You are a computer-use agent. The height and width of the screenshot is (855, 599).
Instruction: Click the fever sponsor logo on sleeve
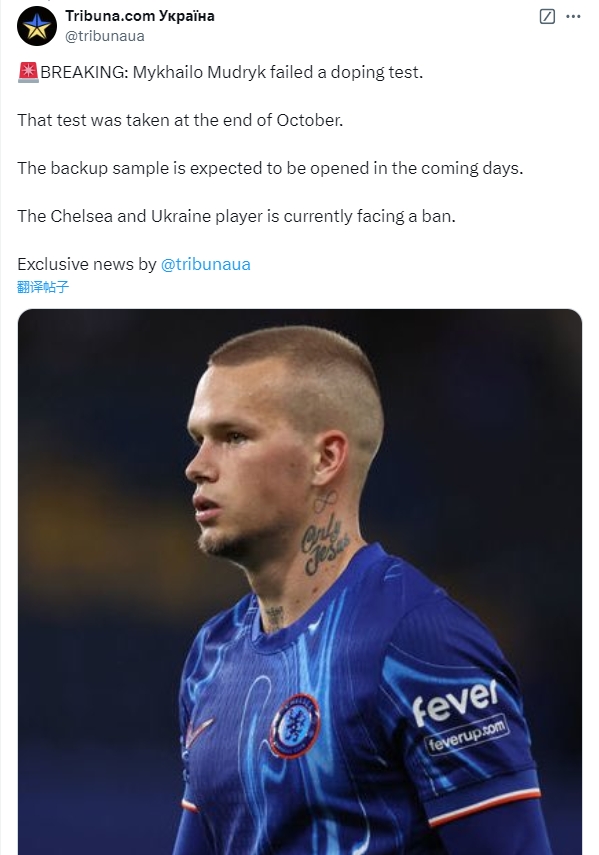pos(455,703)
